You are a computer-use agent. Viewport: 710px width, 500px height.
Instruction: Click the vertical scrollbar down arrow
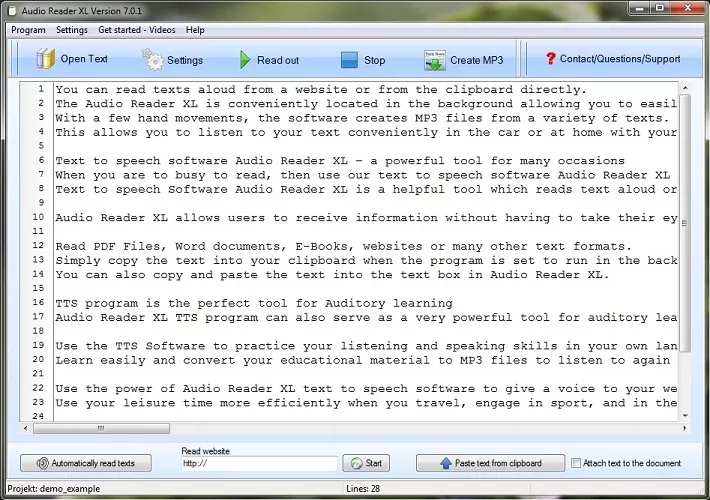pyautogui.click(x=684, y=414)
